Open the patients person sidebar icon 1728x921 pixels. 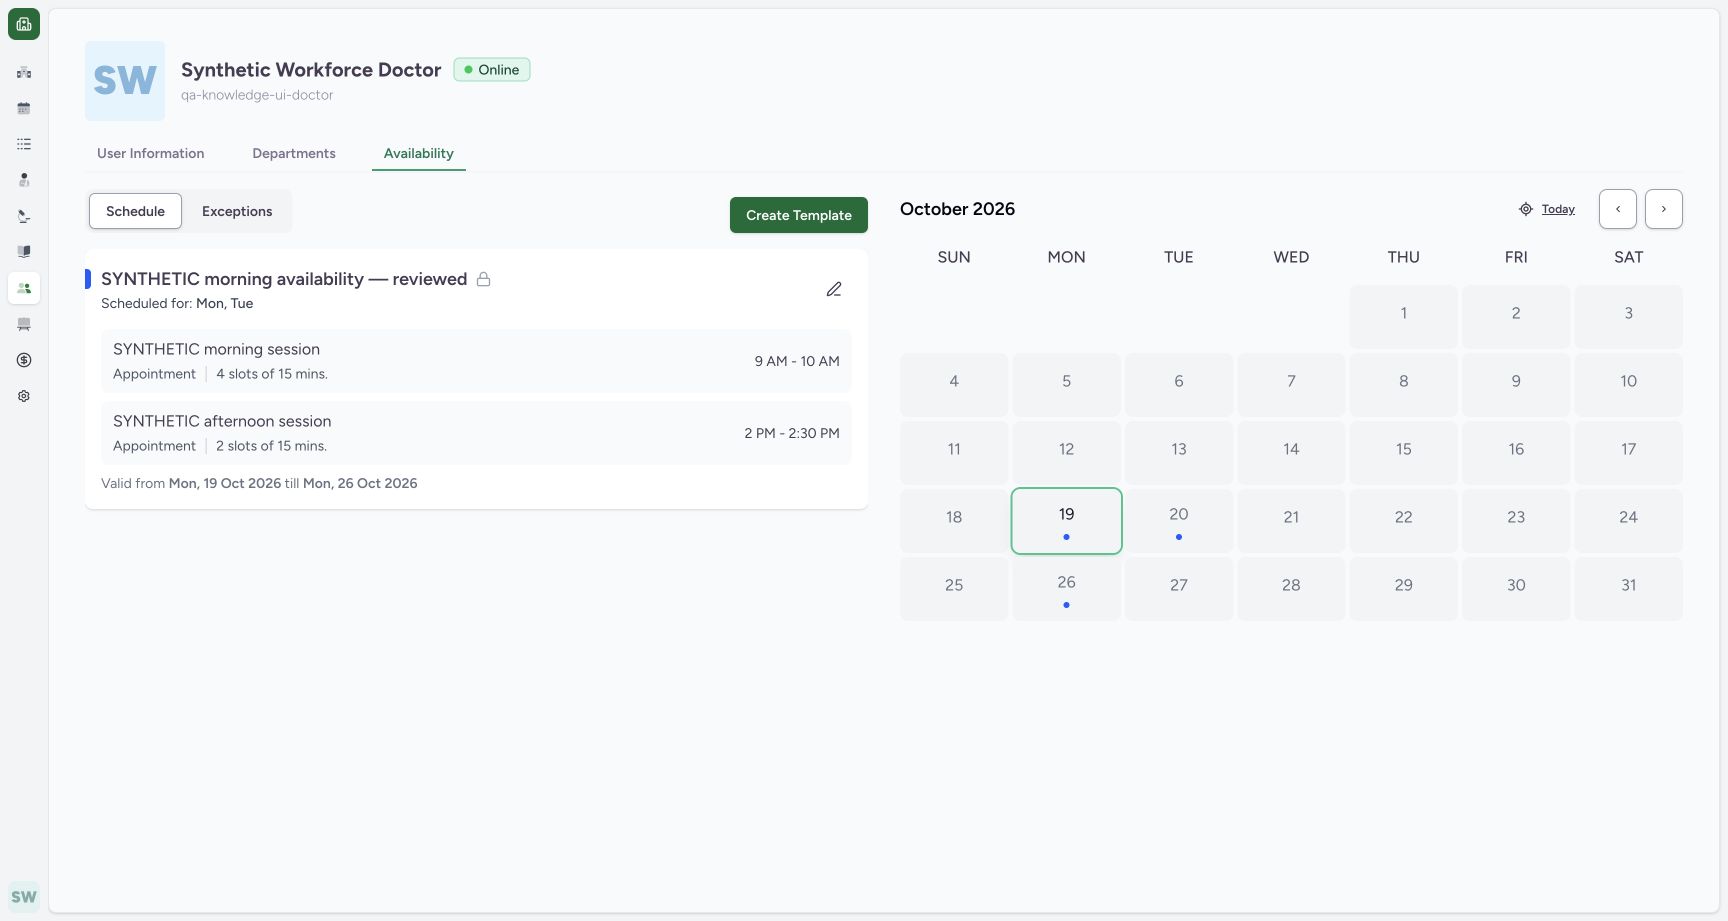pyautogui.click(x=24, y=180)
